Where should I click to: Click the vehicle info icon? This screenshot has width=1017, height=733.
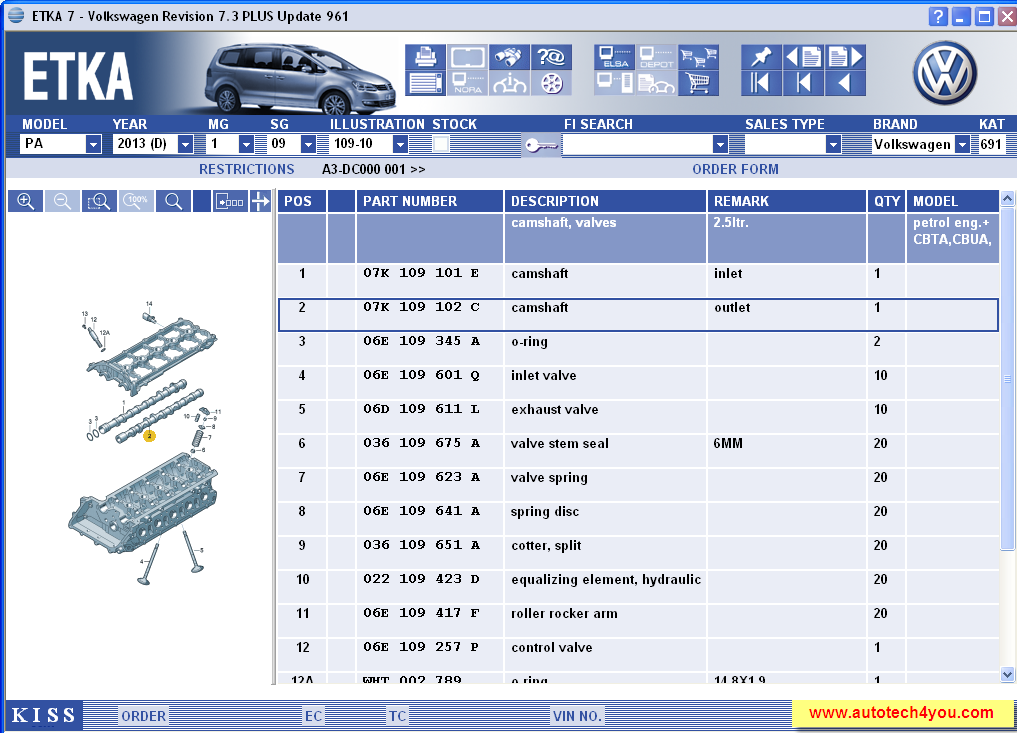pyautogui.click(x=509, y=84)
